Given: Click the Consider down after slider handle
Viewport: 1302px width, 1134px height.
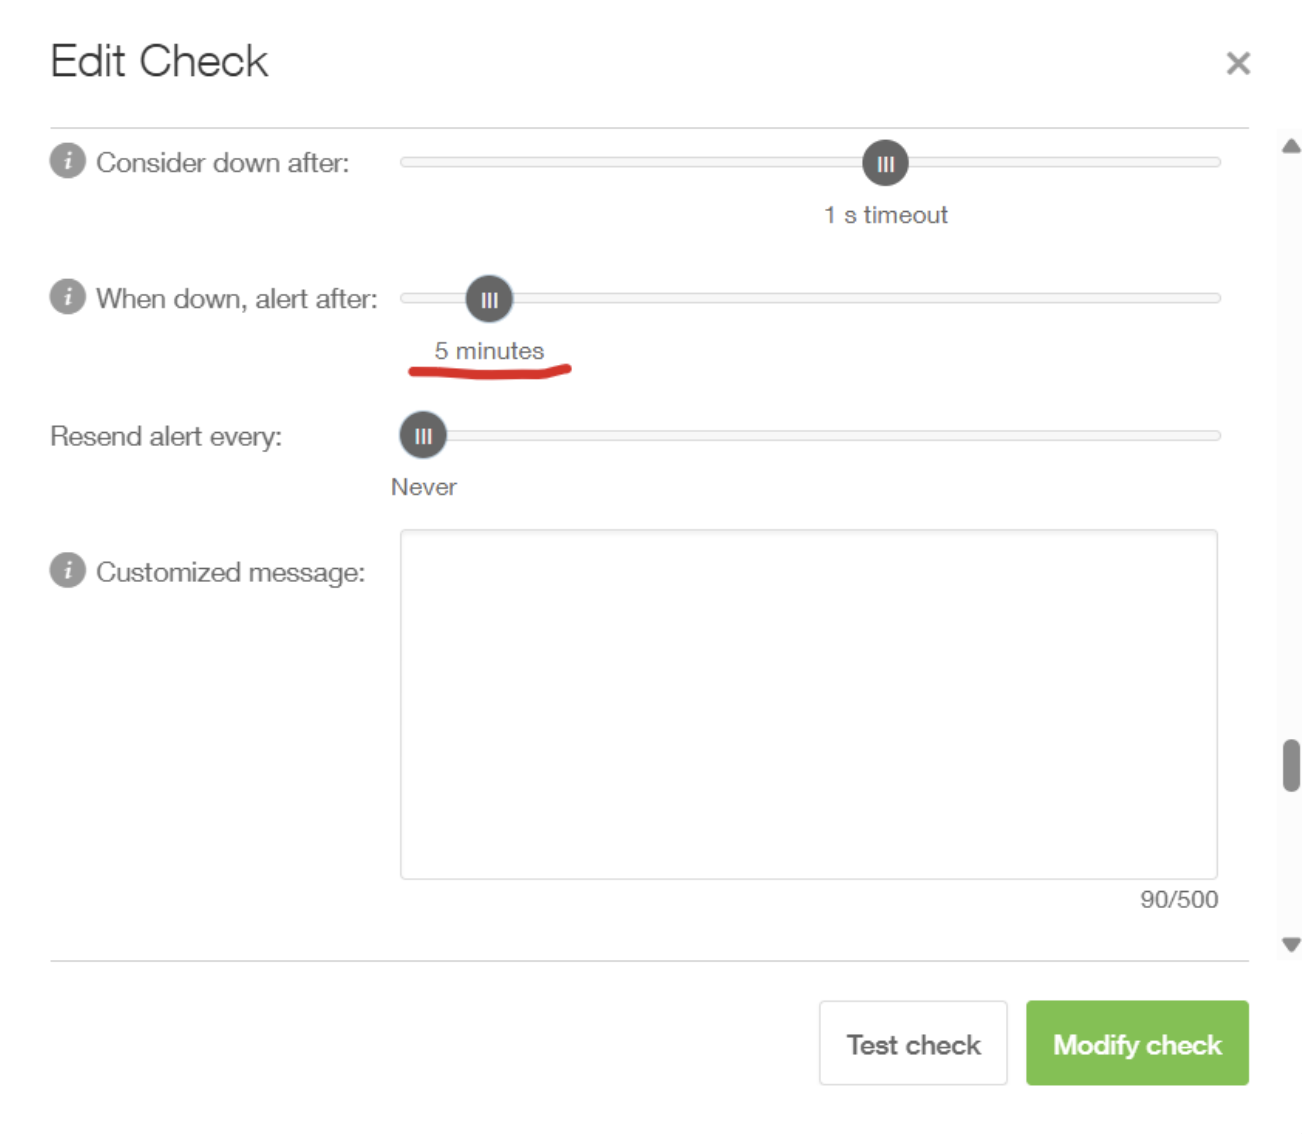Looking at the screenshot, I should coord(885,163).
